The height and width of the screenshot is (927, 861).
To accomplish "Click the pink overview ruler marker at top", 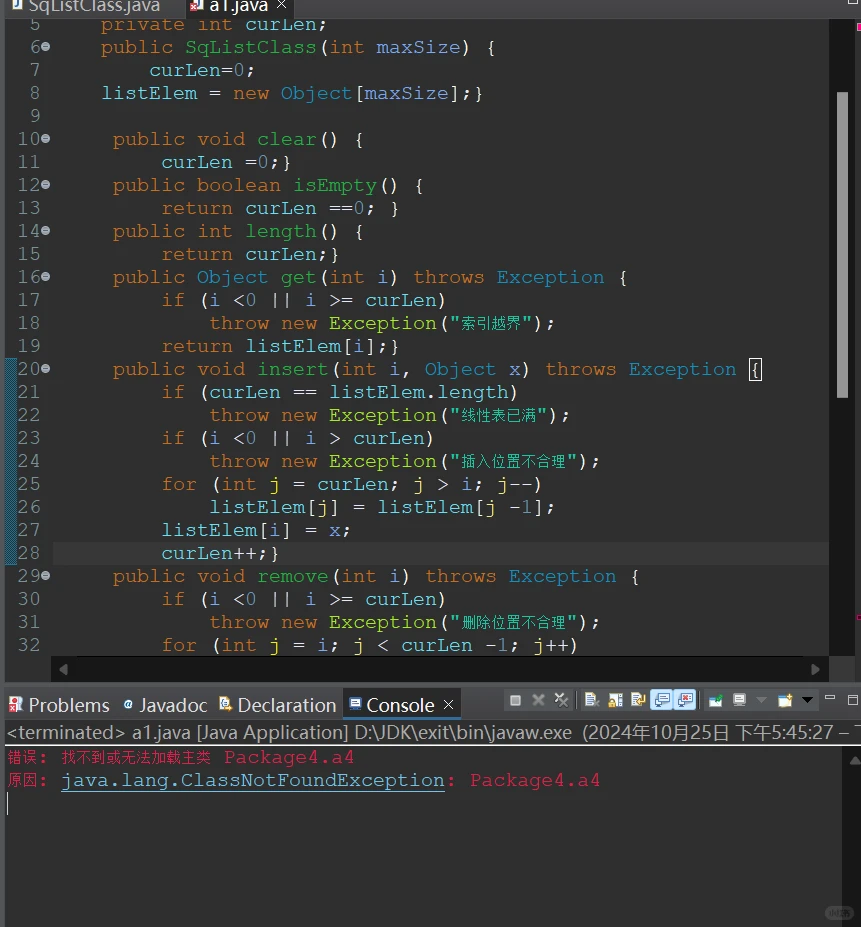I will pos(858,27).
